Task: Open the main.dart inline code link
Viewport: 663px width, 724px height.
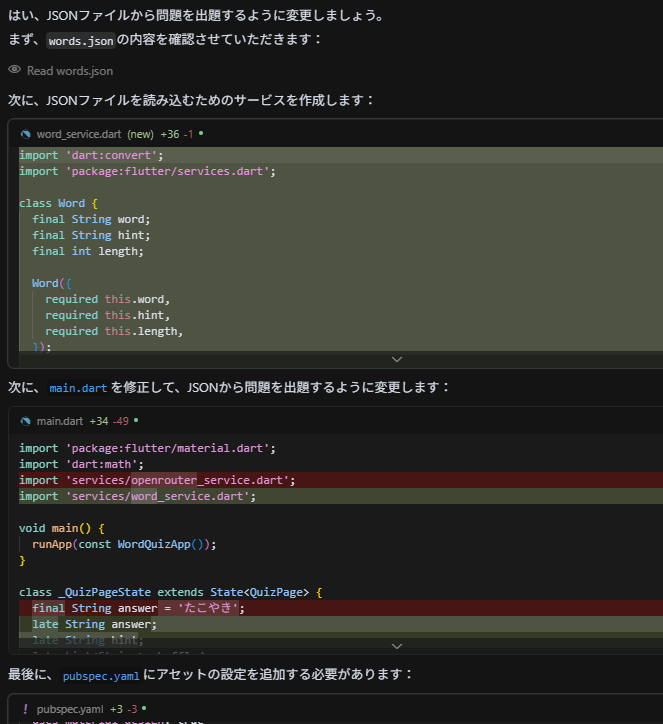Action: click(x=78, y=388)
